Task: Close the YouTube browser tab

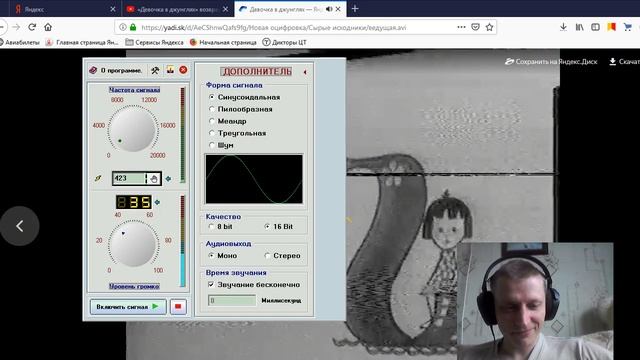Action: [x=225, y=9]
